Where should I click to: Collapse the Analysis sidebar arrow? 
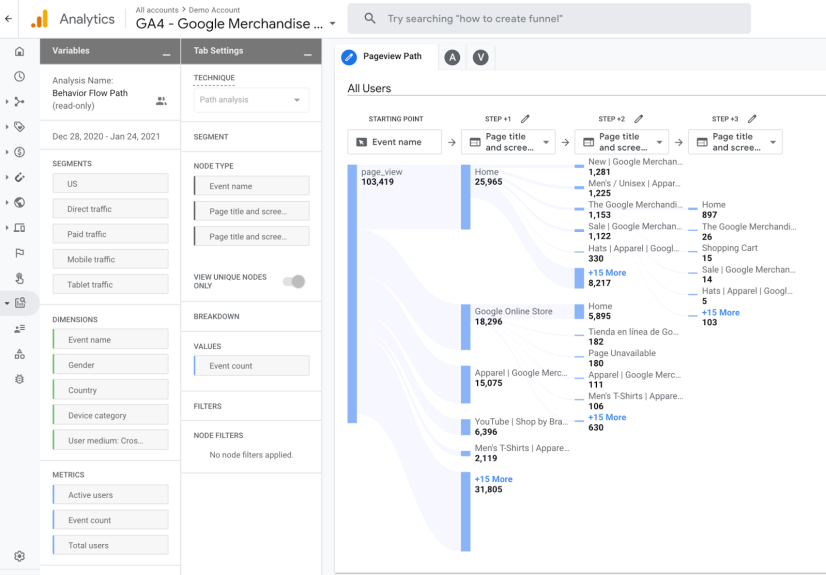click(x=6, y=303)
